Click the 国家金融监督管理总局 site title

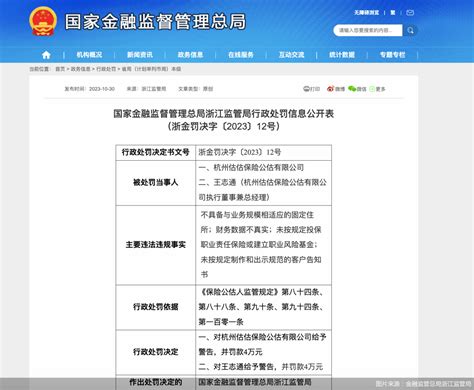(155, 21)
